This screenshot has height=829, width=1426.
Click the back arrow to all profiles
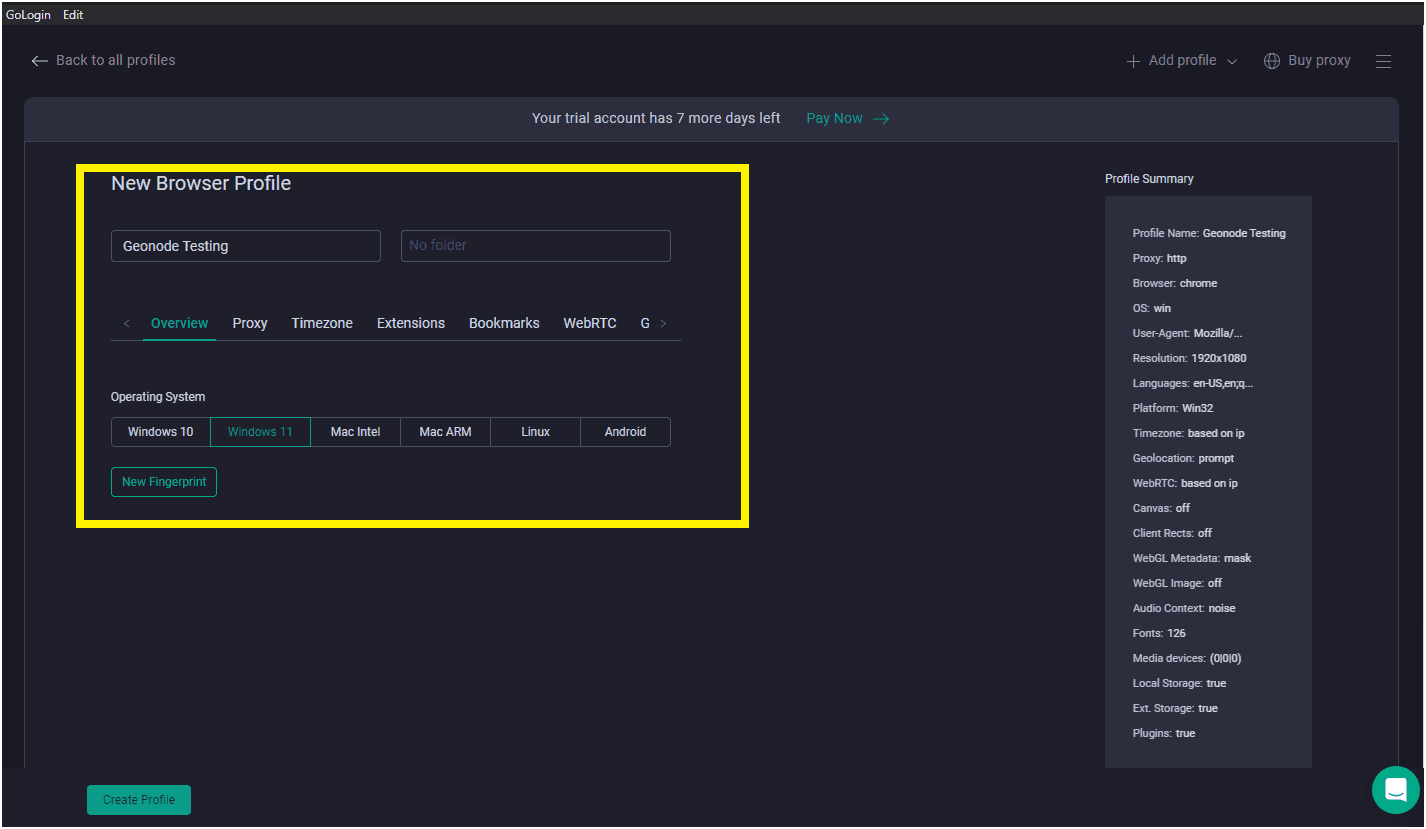pos(39,60)
